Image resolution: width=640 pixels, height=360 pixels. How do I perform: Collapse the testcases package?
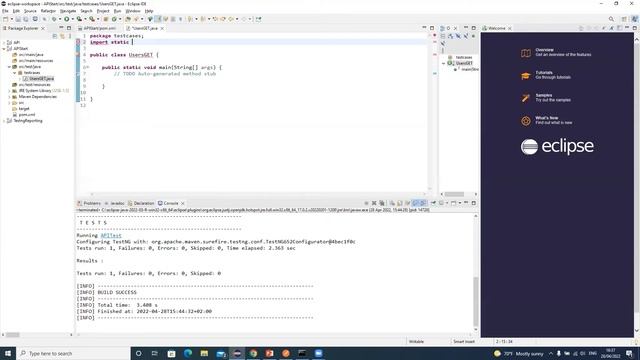[15, 73]
